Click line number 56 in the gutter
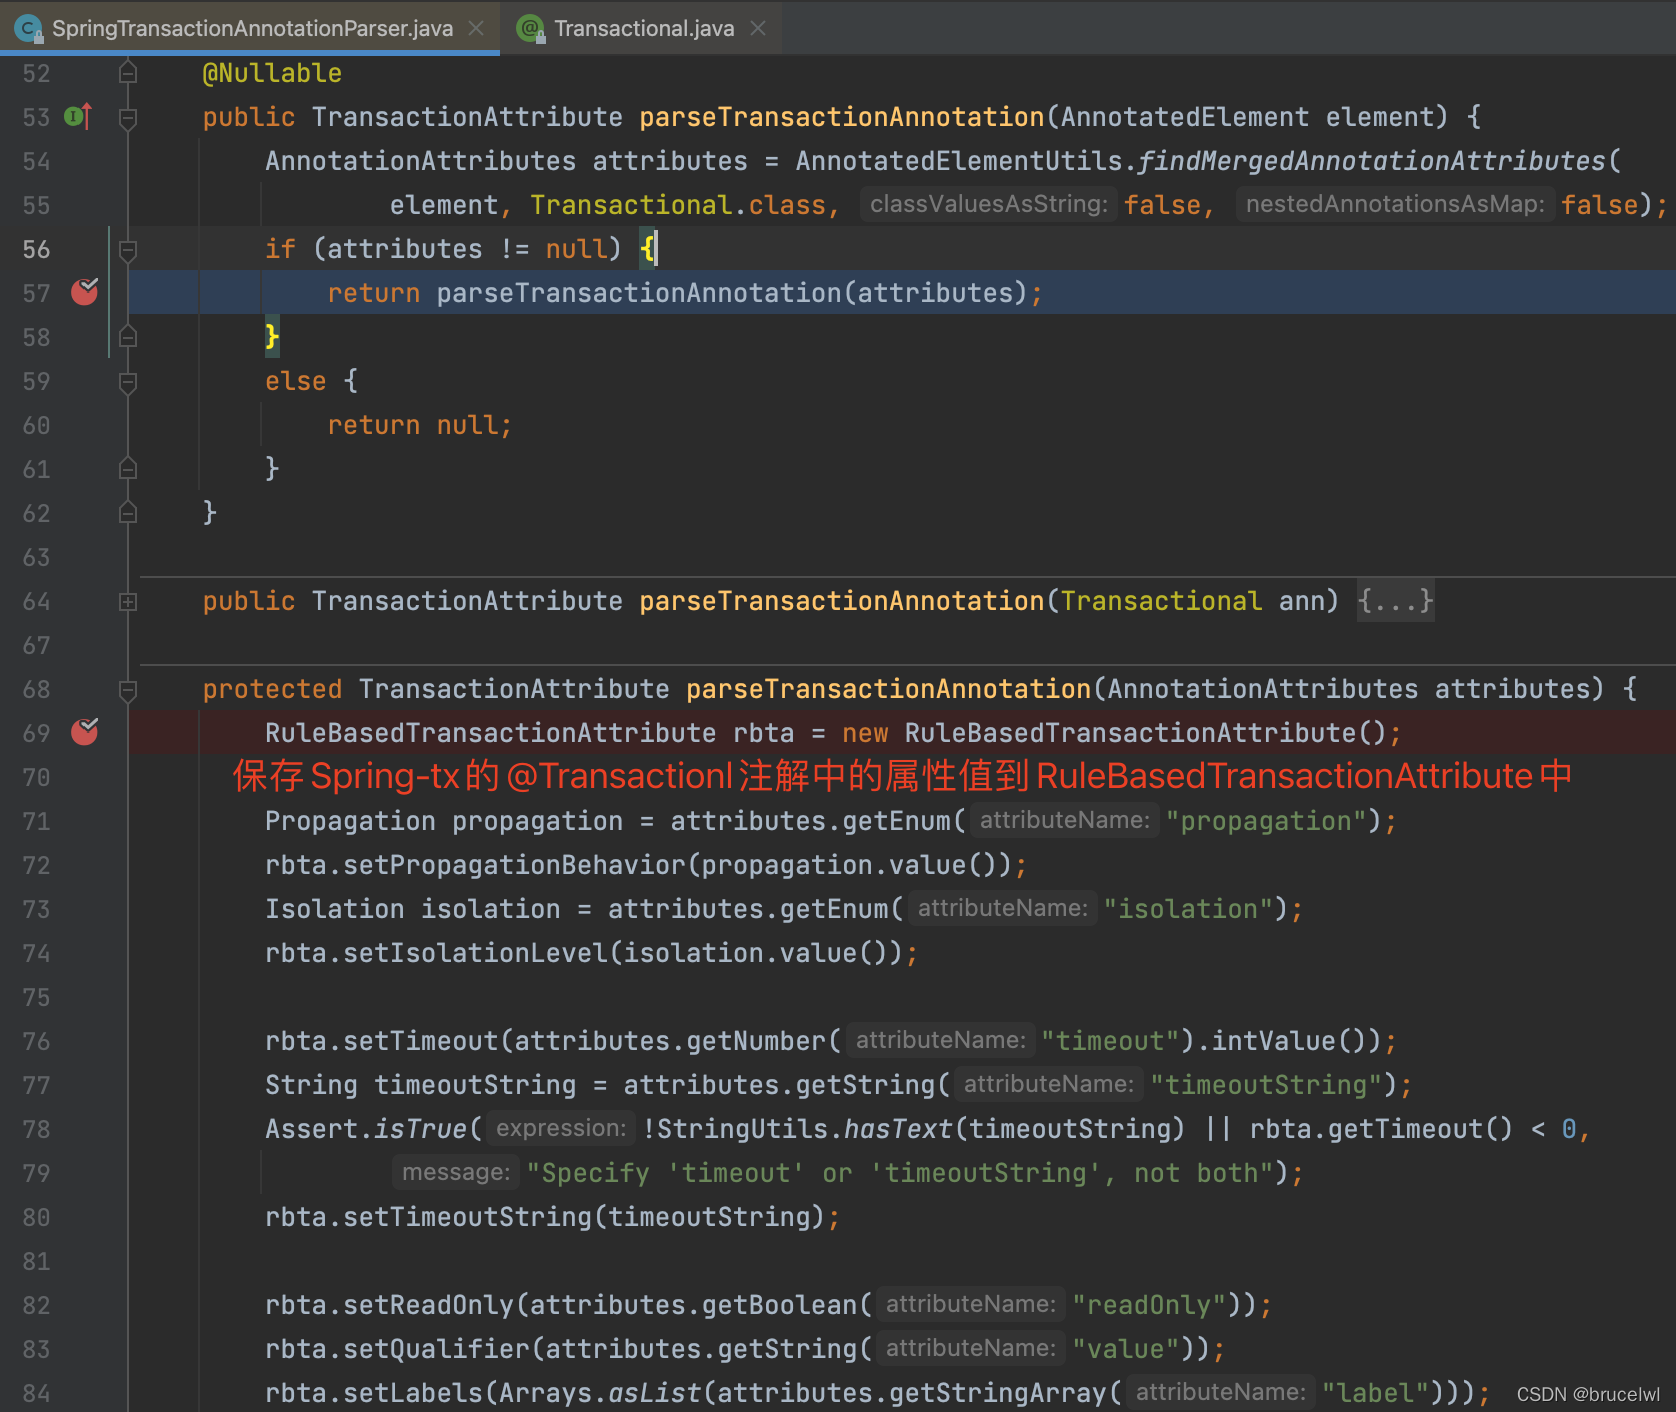1676x1412 pixels. (x=36, y=249)
